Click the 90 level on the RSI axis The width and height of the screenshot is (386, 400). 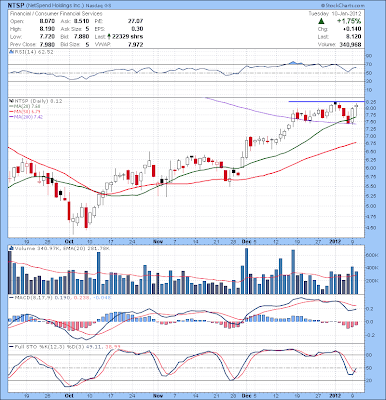pyautogui.click(x=369, y=55)
